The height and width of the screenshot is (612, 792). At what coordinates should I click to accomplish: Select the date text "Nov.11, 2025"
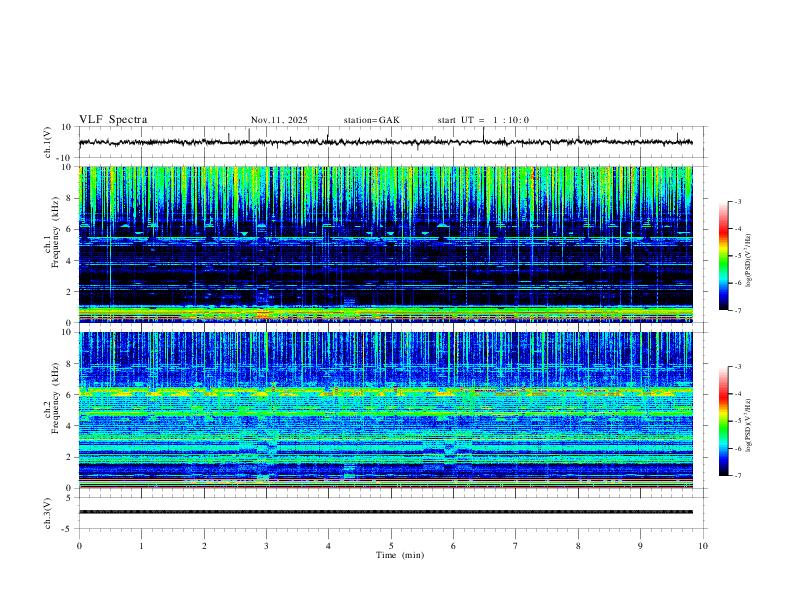click(x=279, y=120)
